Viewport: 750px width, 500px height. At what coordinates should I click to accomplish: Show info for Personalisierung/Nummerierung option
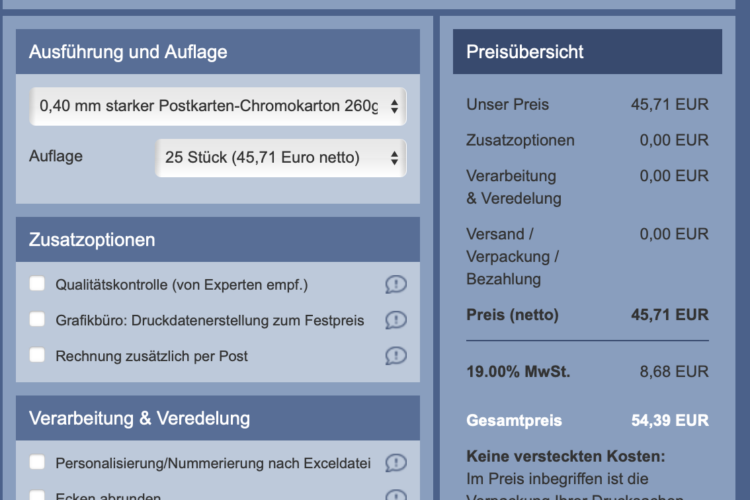[x=396, y=463]
